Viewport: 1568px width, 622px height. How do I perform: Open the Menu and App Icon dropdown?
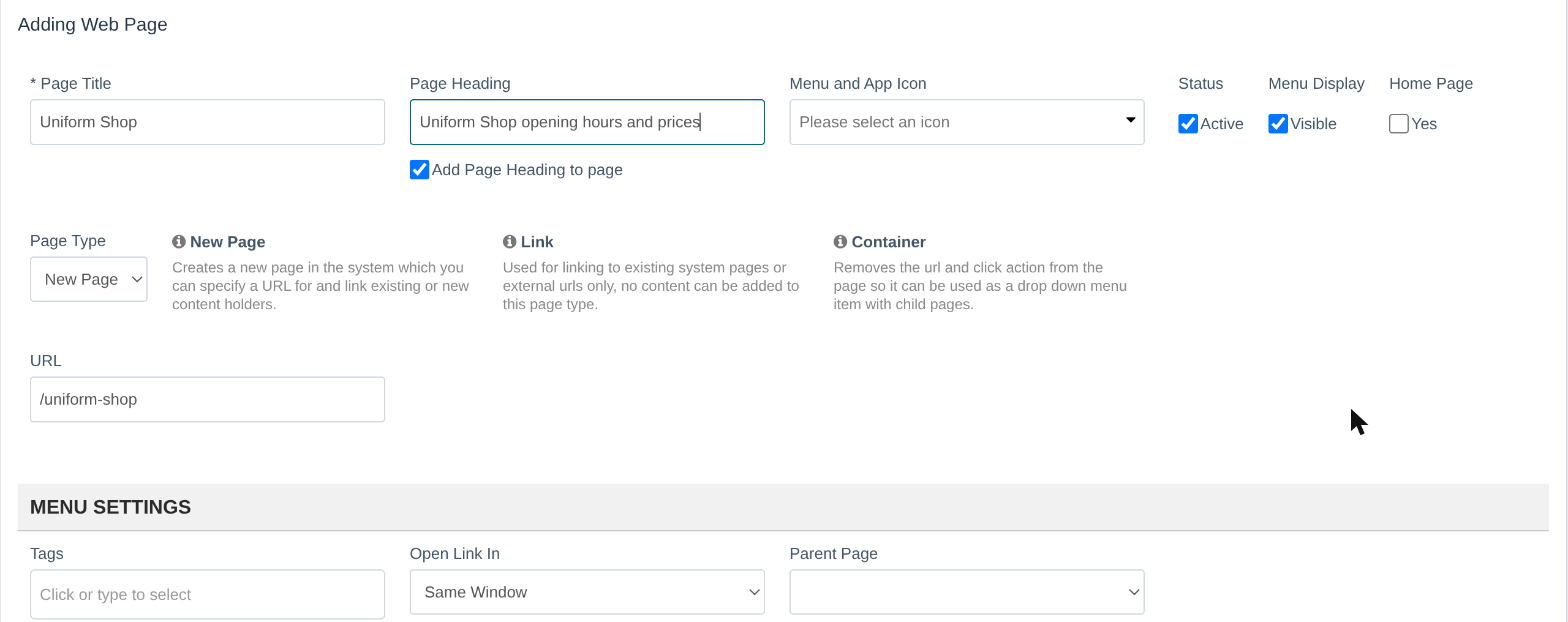[967, 122]
